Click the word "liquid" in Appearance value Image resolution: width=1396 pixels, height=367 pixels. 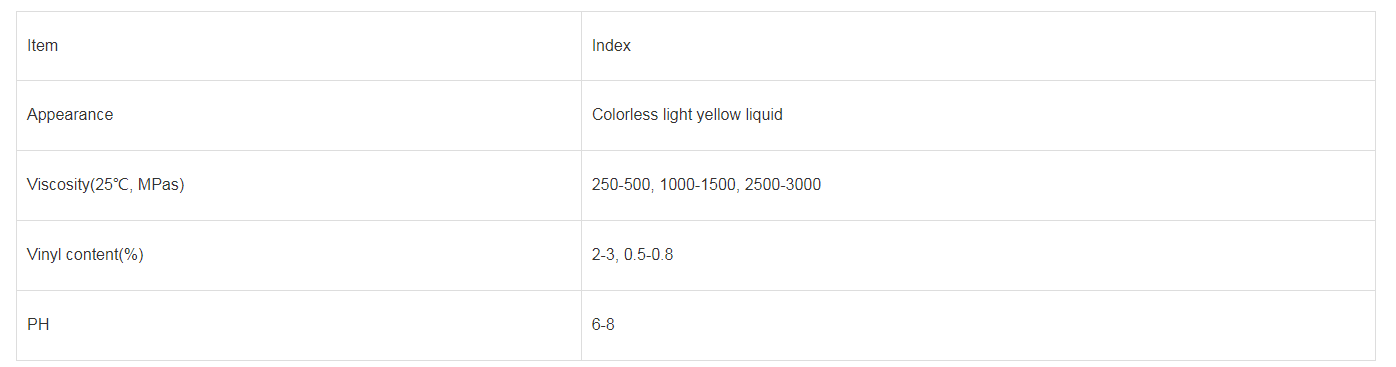pos(763,115)
